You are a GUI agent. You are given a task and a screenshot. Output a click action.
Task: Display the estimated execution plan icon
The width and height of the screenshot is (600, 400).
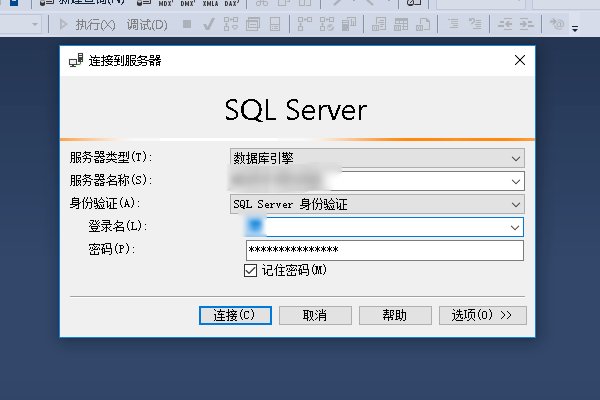coord(231,24)
